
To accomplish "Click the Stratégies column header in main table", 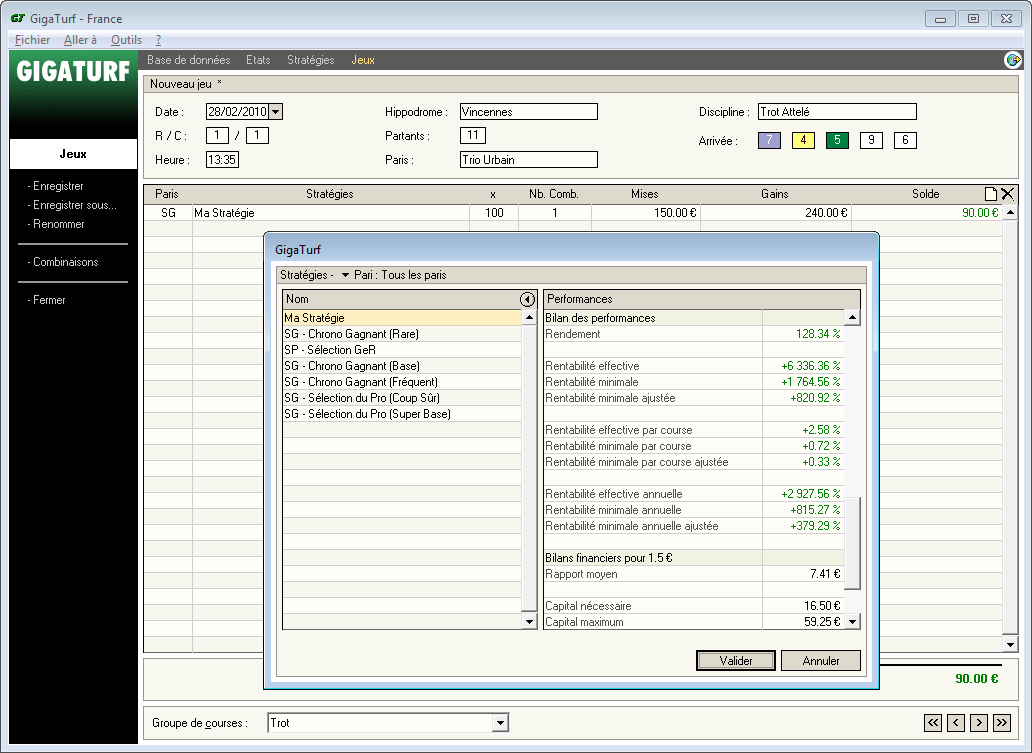I will [x=330, y=194].
